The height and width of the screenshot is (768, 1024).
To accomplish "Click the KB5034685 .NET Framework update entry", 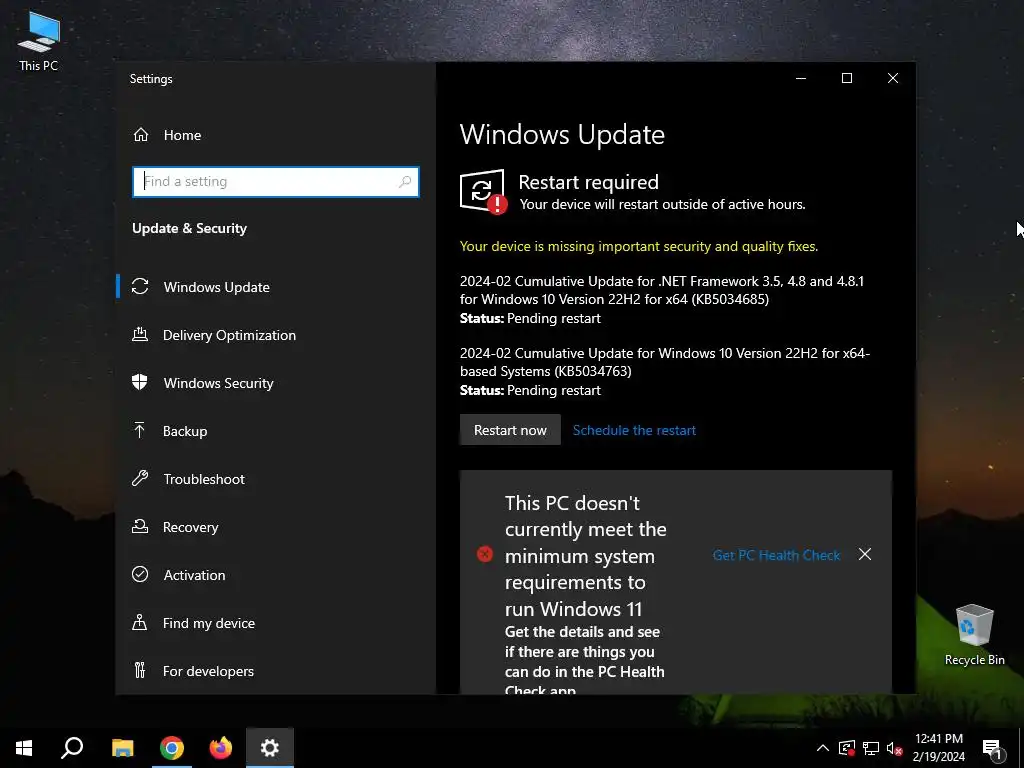I will pos(662,299).
